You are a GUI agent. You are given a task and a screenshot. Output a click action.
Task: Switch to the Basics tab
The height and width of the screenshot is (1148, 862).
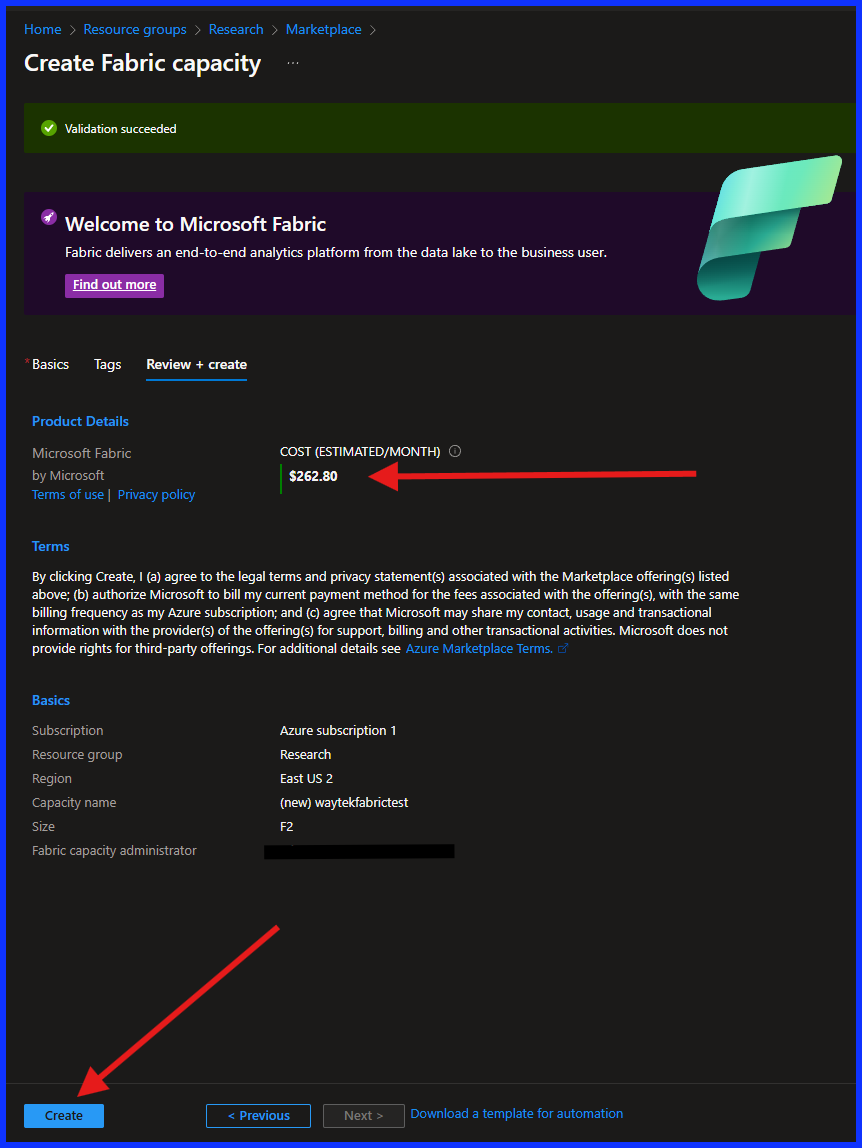click(50, 364)
